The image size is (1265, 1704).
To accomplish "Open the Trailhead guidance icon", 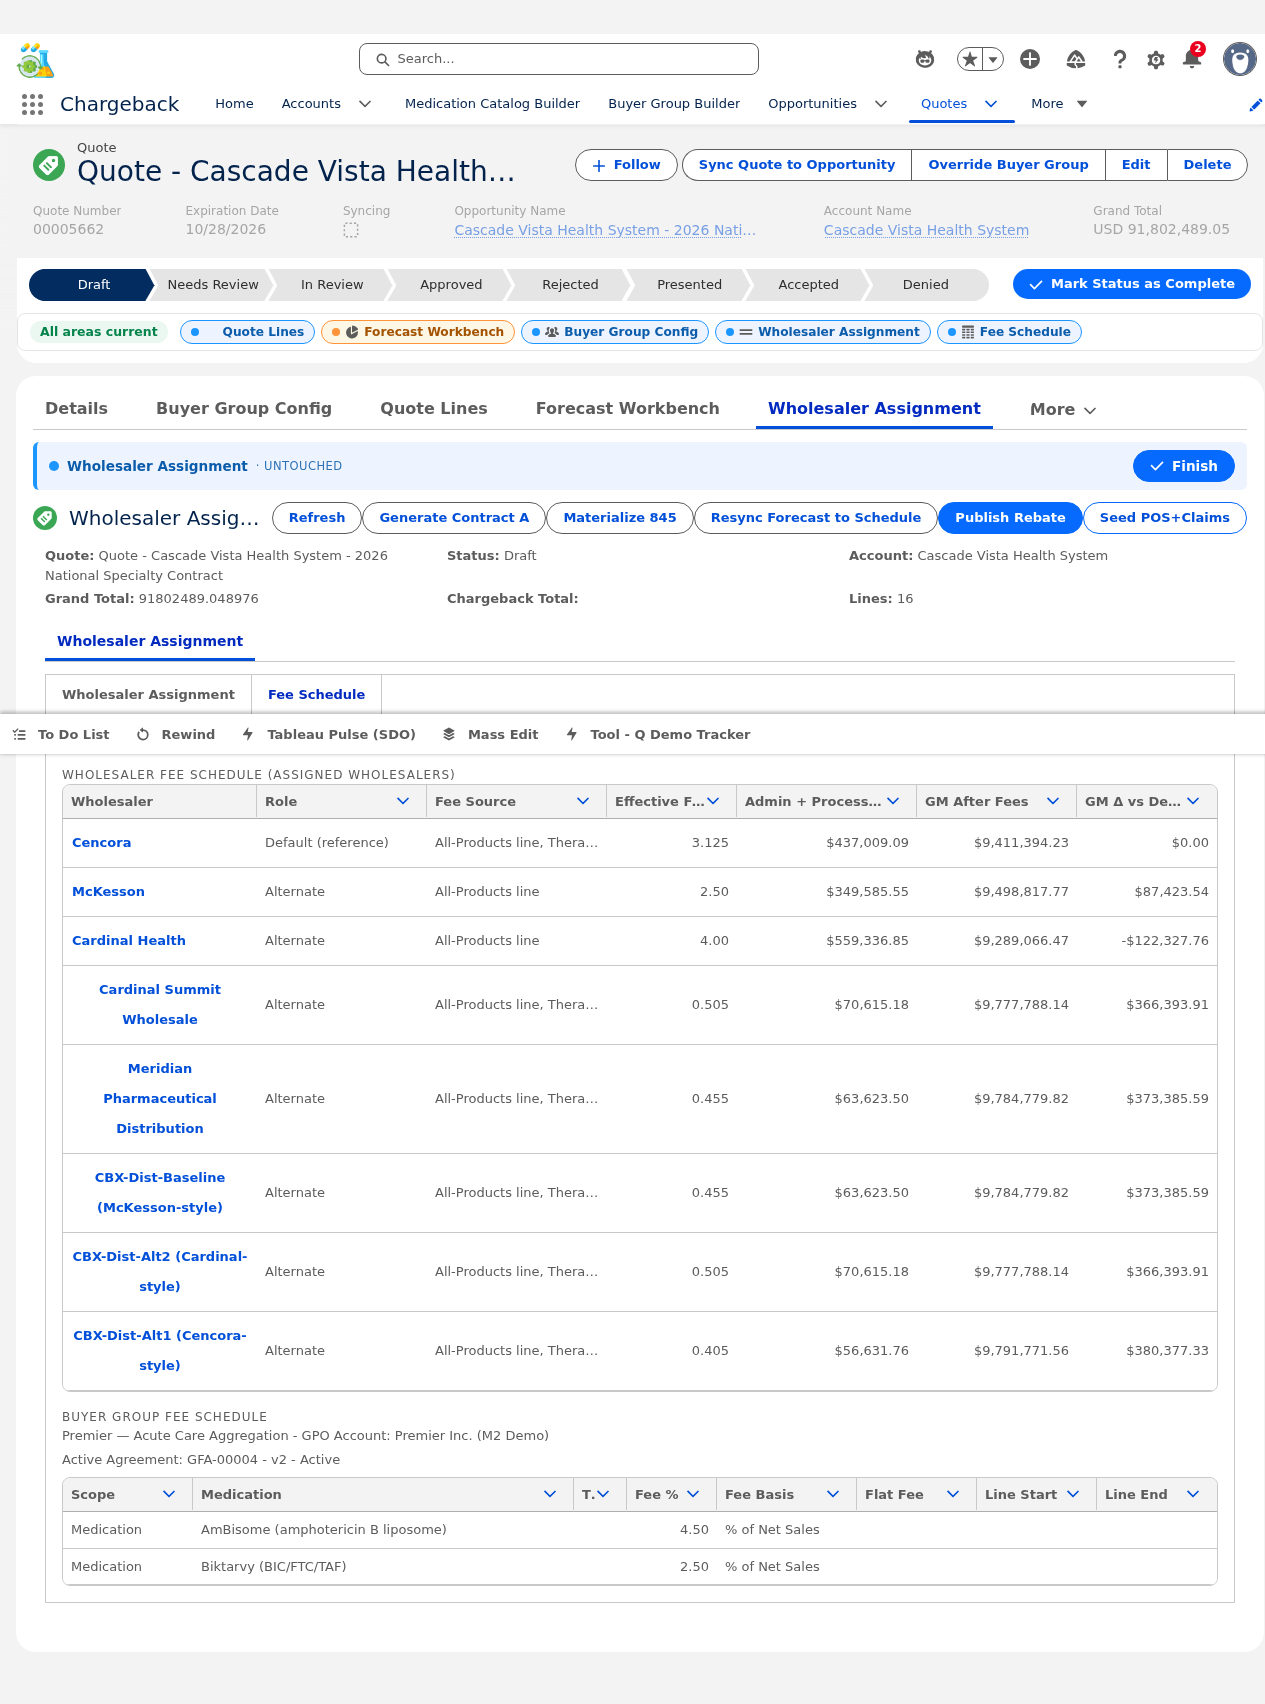I will coord(1076,59).
